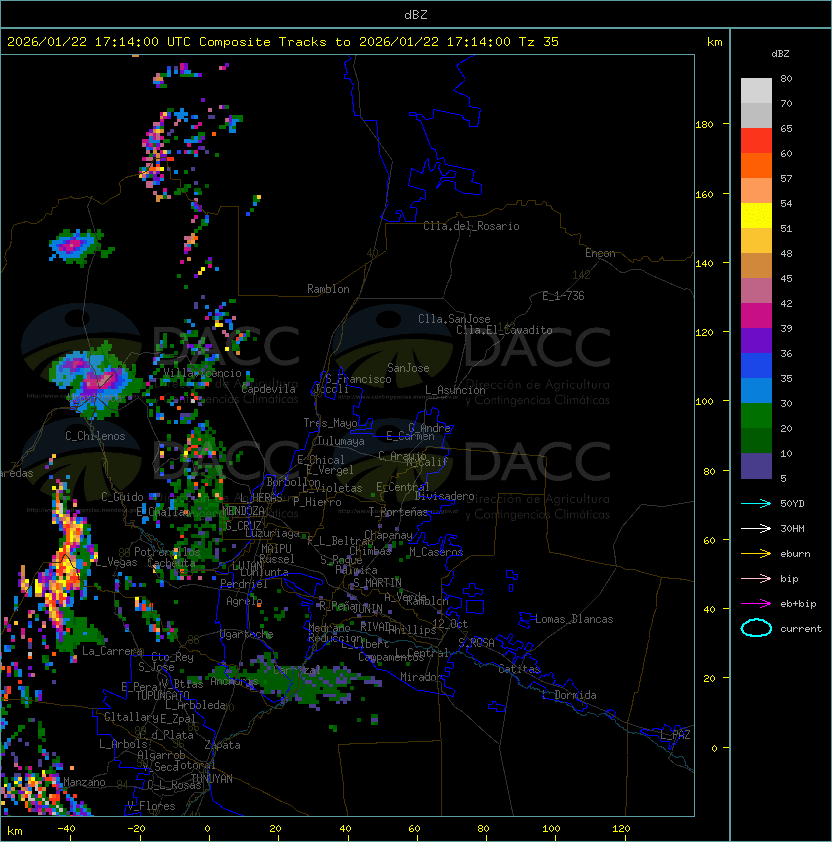This screenshot has width=832, height=842.
Task: Click the 'La_Carrera' map label
Action: coord(112,651)
